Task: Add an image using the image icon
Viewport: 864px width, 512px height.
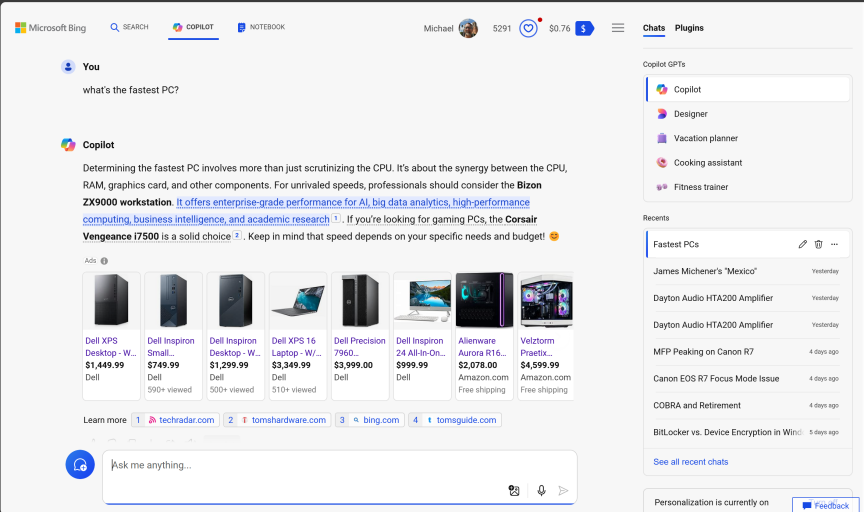Action: click(x=514, y=490)
